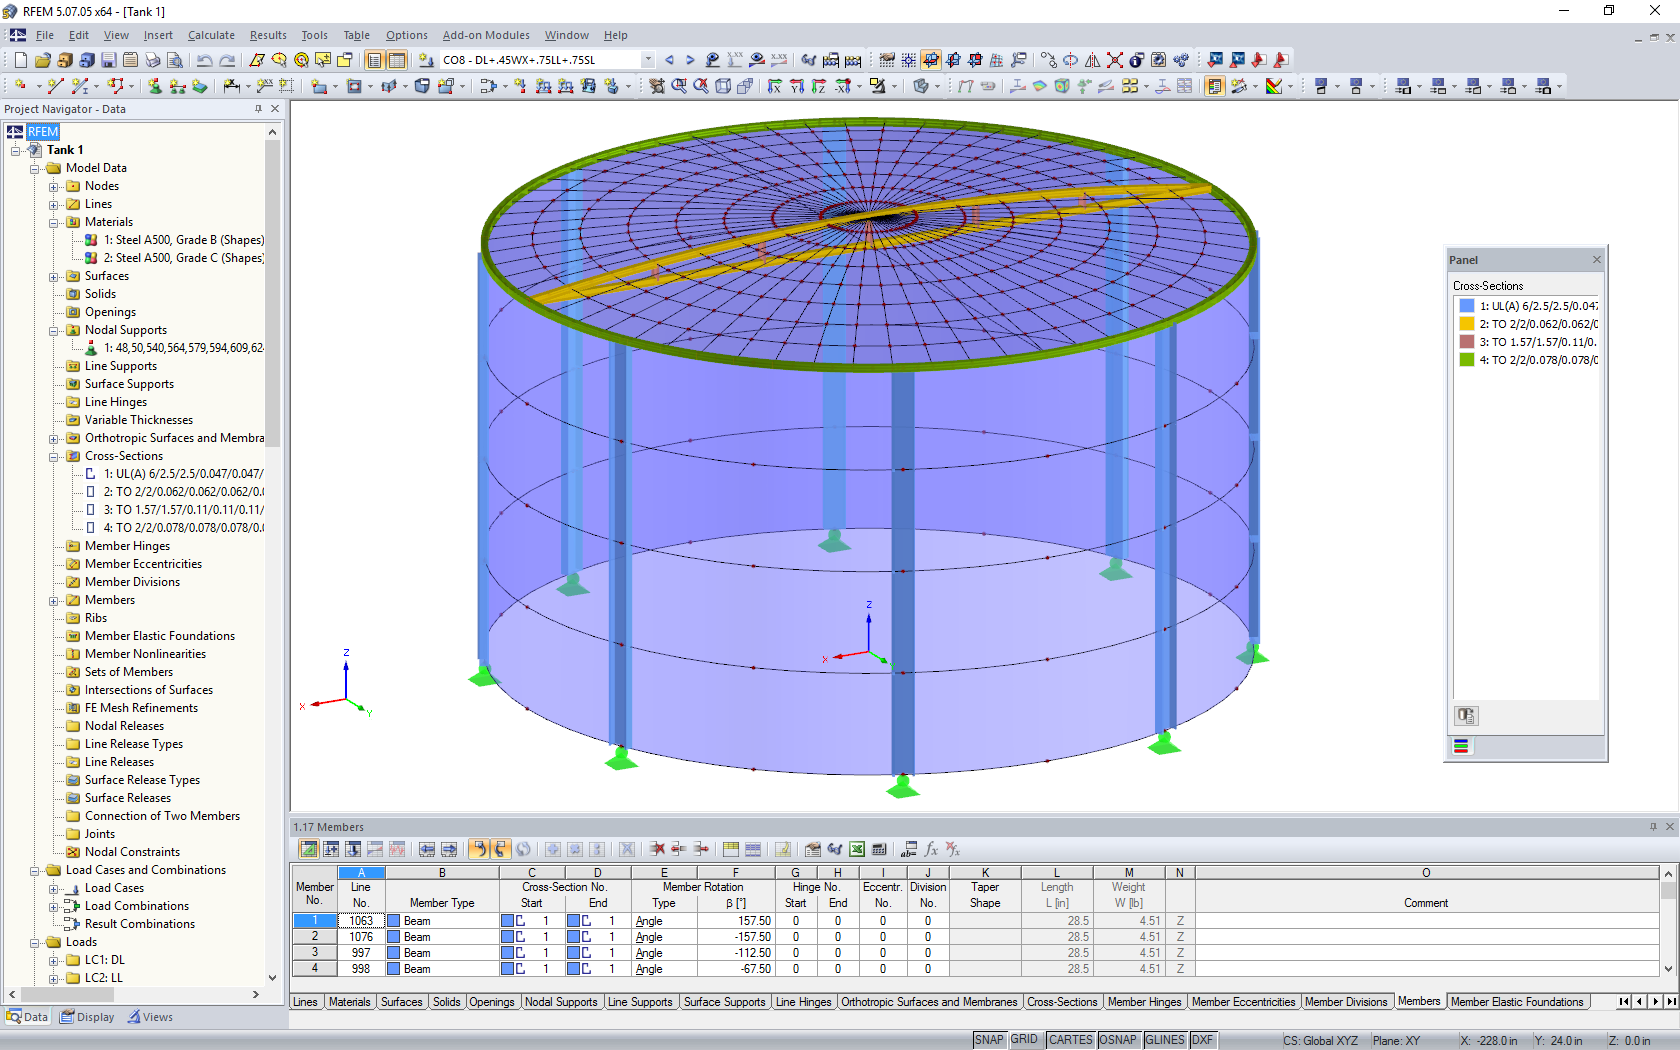The height and width of the screenshot is (1050, 1680).
Task: Export the Members table to Excel
Action: (857, 849)
